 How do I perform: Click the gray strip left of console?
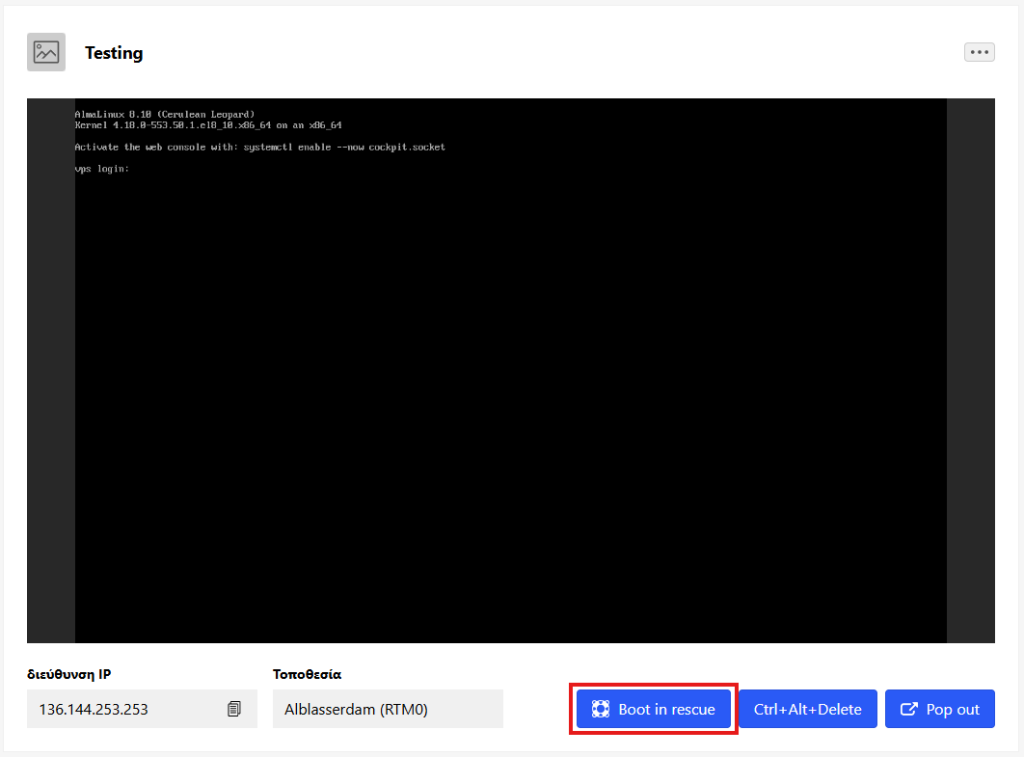click(51, 370)
